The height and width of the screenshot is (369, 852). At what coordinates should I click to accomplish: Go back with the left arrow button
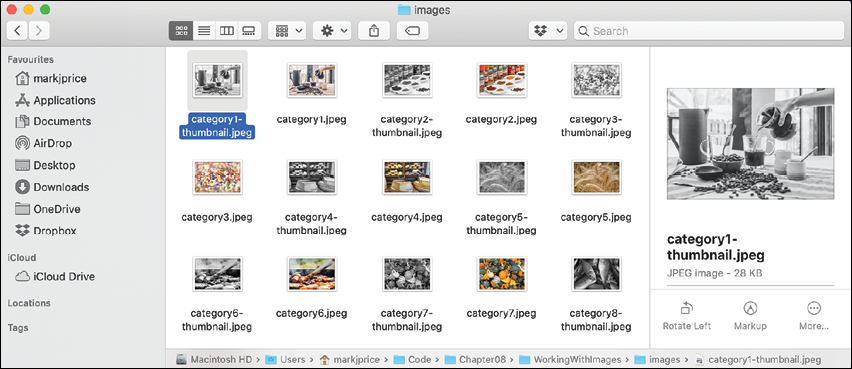pos(17,31)
